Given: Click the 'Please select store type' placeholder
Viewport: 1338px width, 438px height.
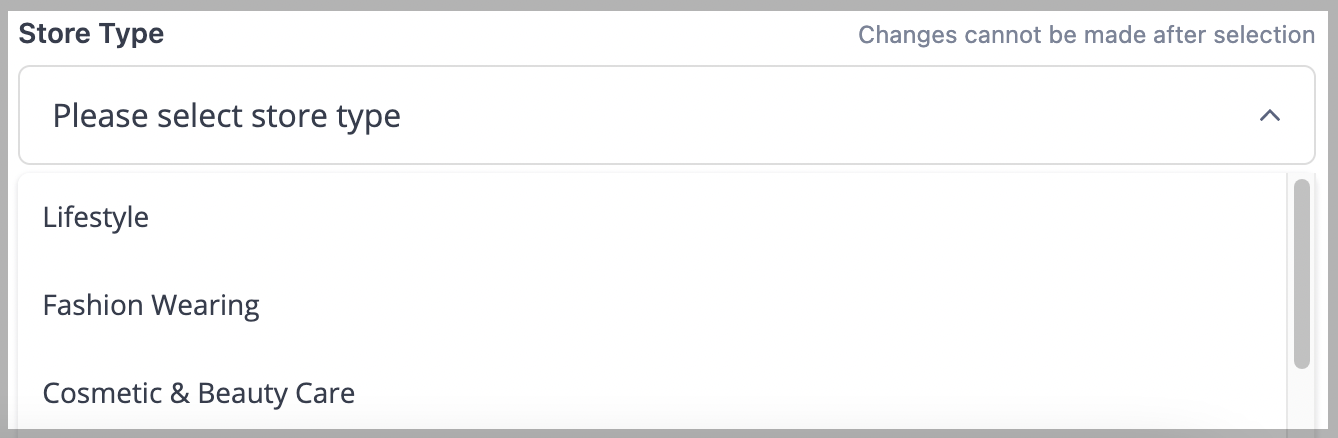Looking at the screenshot, I should (x=227, y=116).
